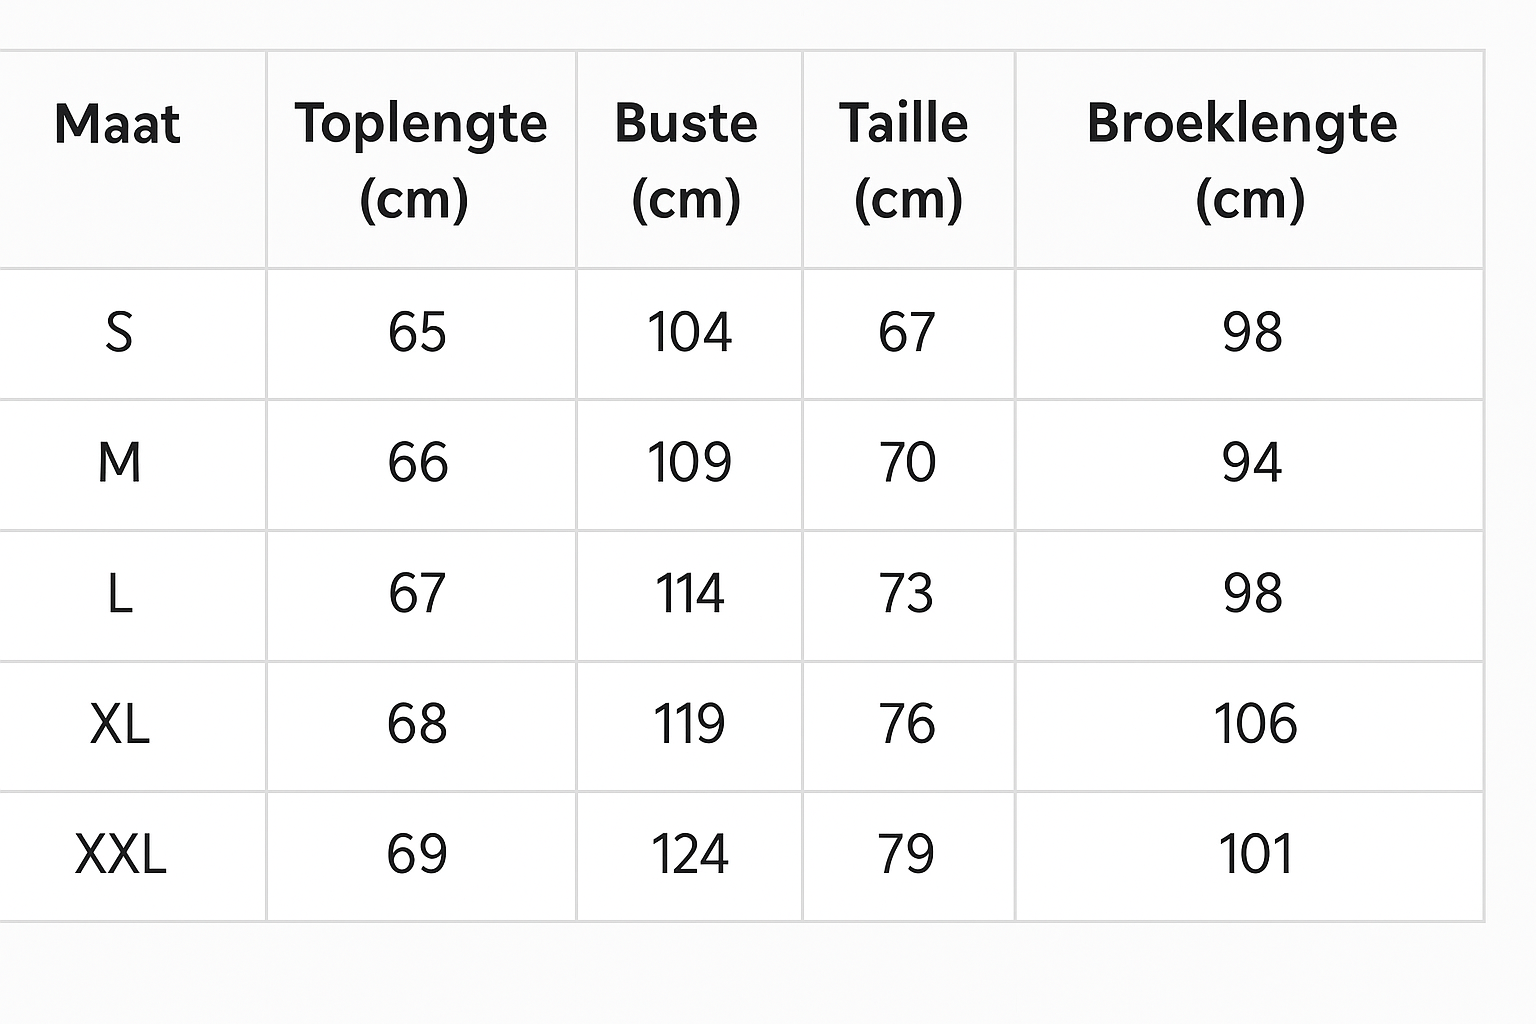Select Taille value 67 in row S

point(906,333)
